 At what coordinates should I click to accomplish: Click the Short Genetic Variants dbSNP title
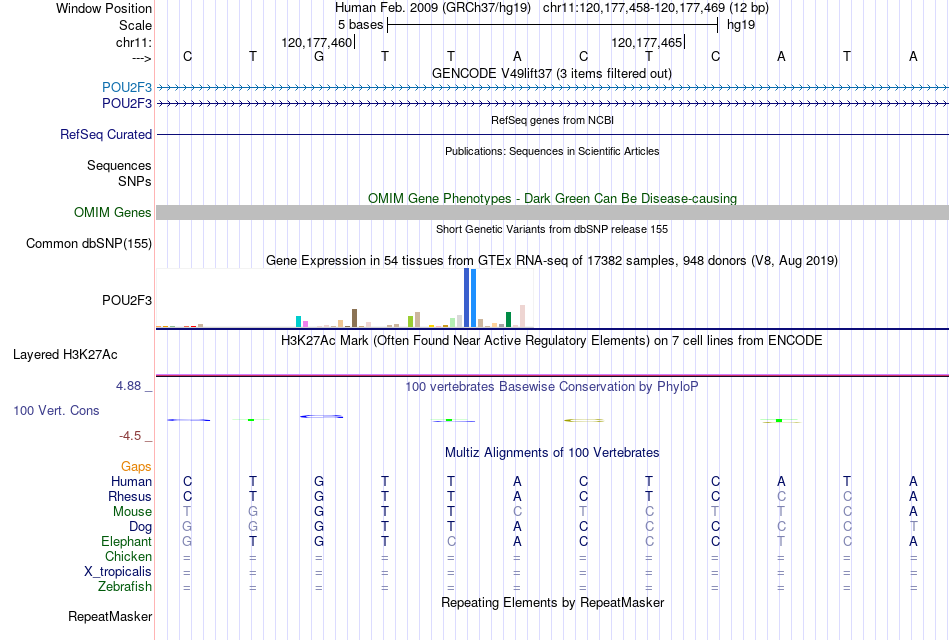[x=552, y=229]
